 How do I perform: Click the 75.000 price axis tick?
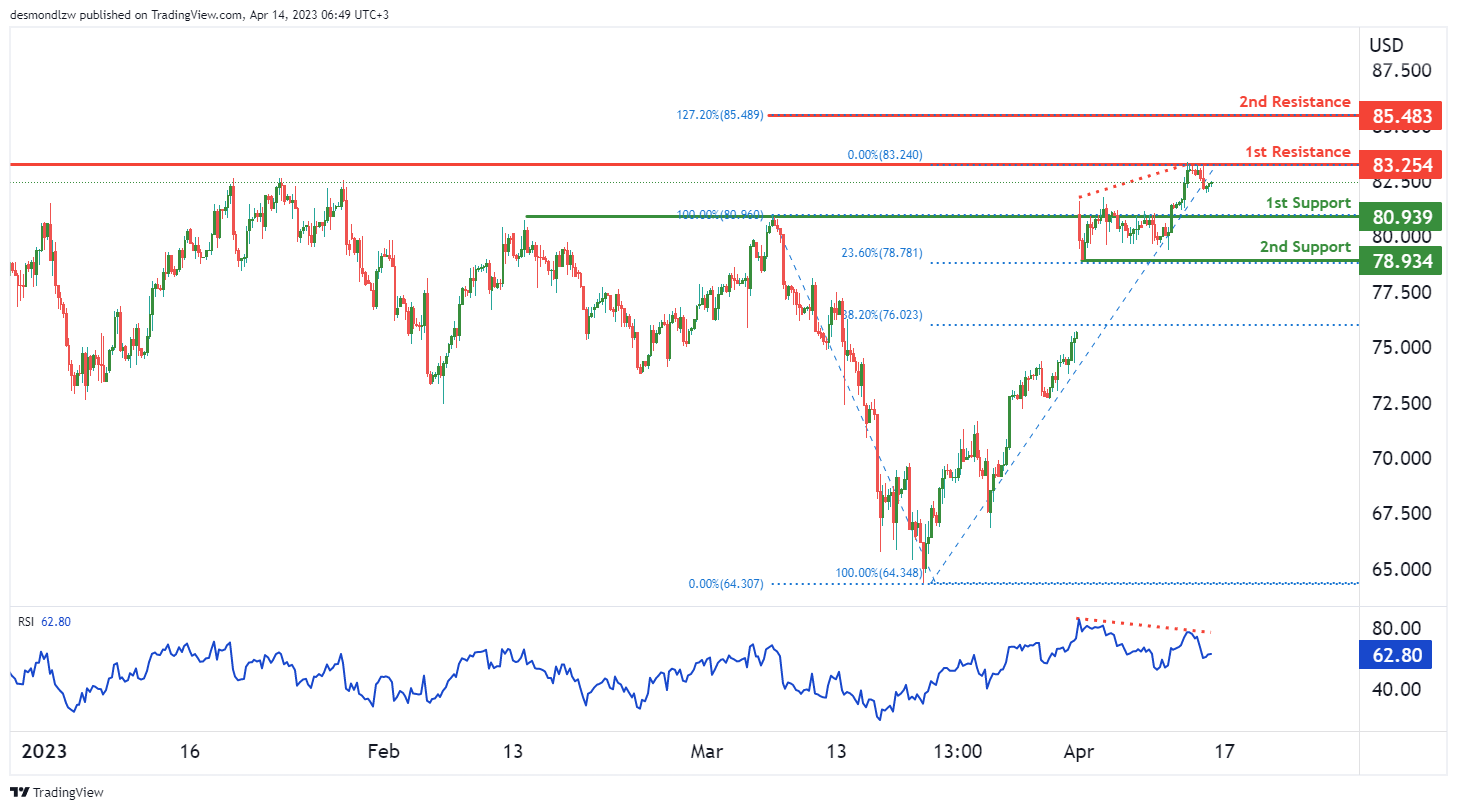1401,348
